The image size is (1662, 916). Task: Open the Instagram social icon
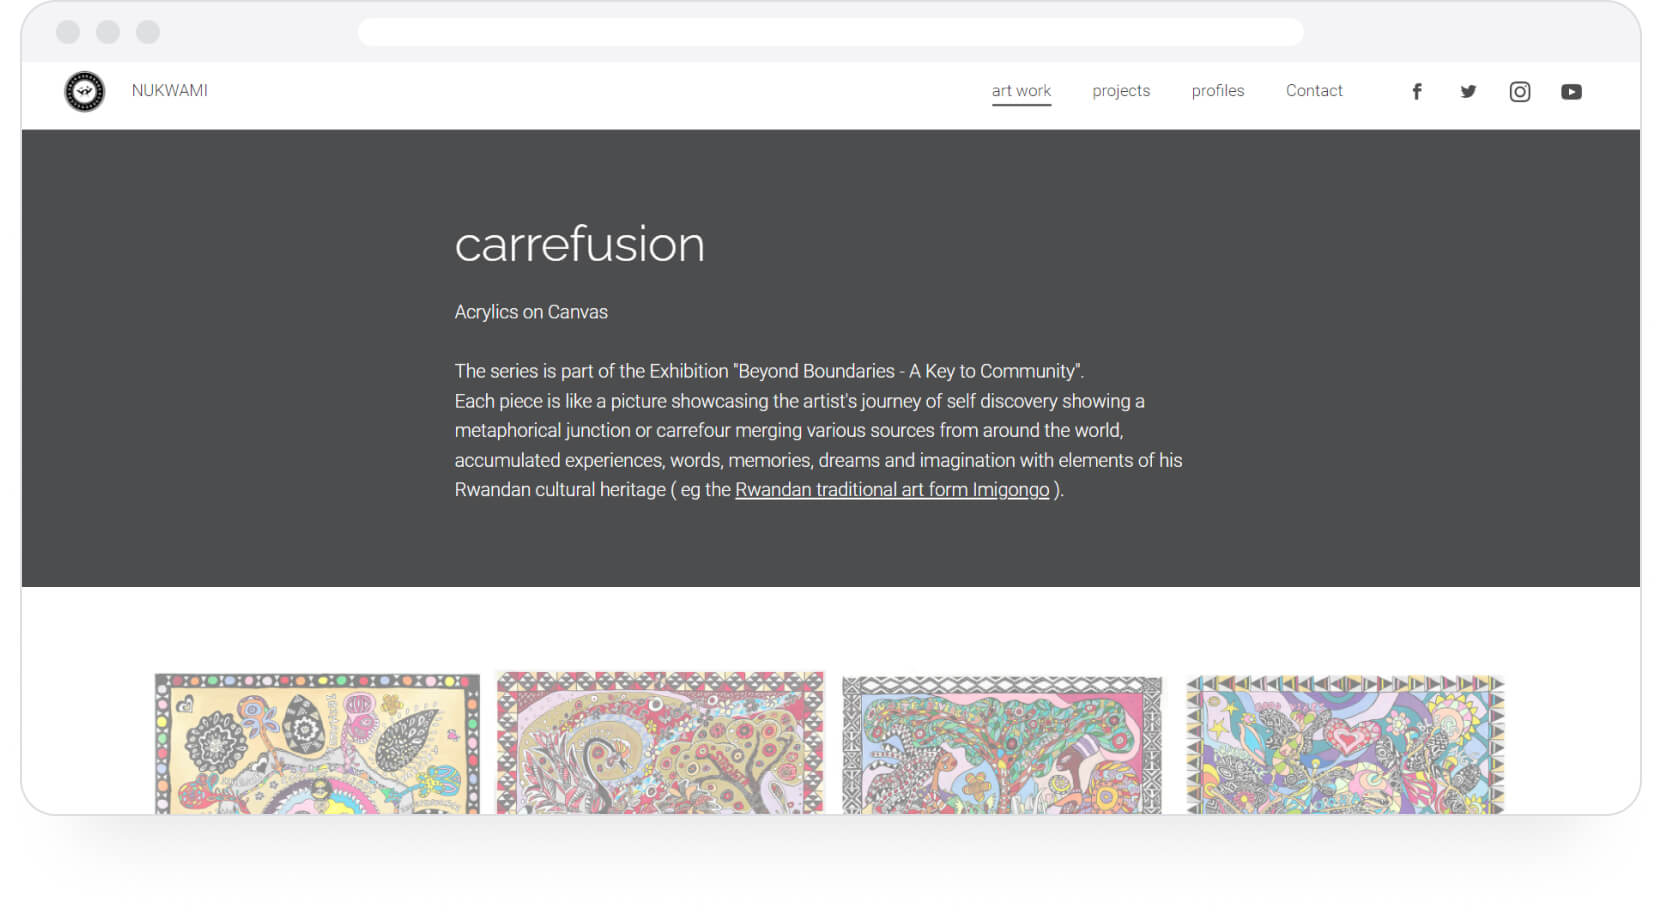click(x=1520, y=92)
